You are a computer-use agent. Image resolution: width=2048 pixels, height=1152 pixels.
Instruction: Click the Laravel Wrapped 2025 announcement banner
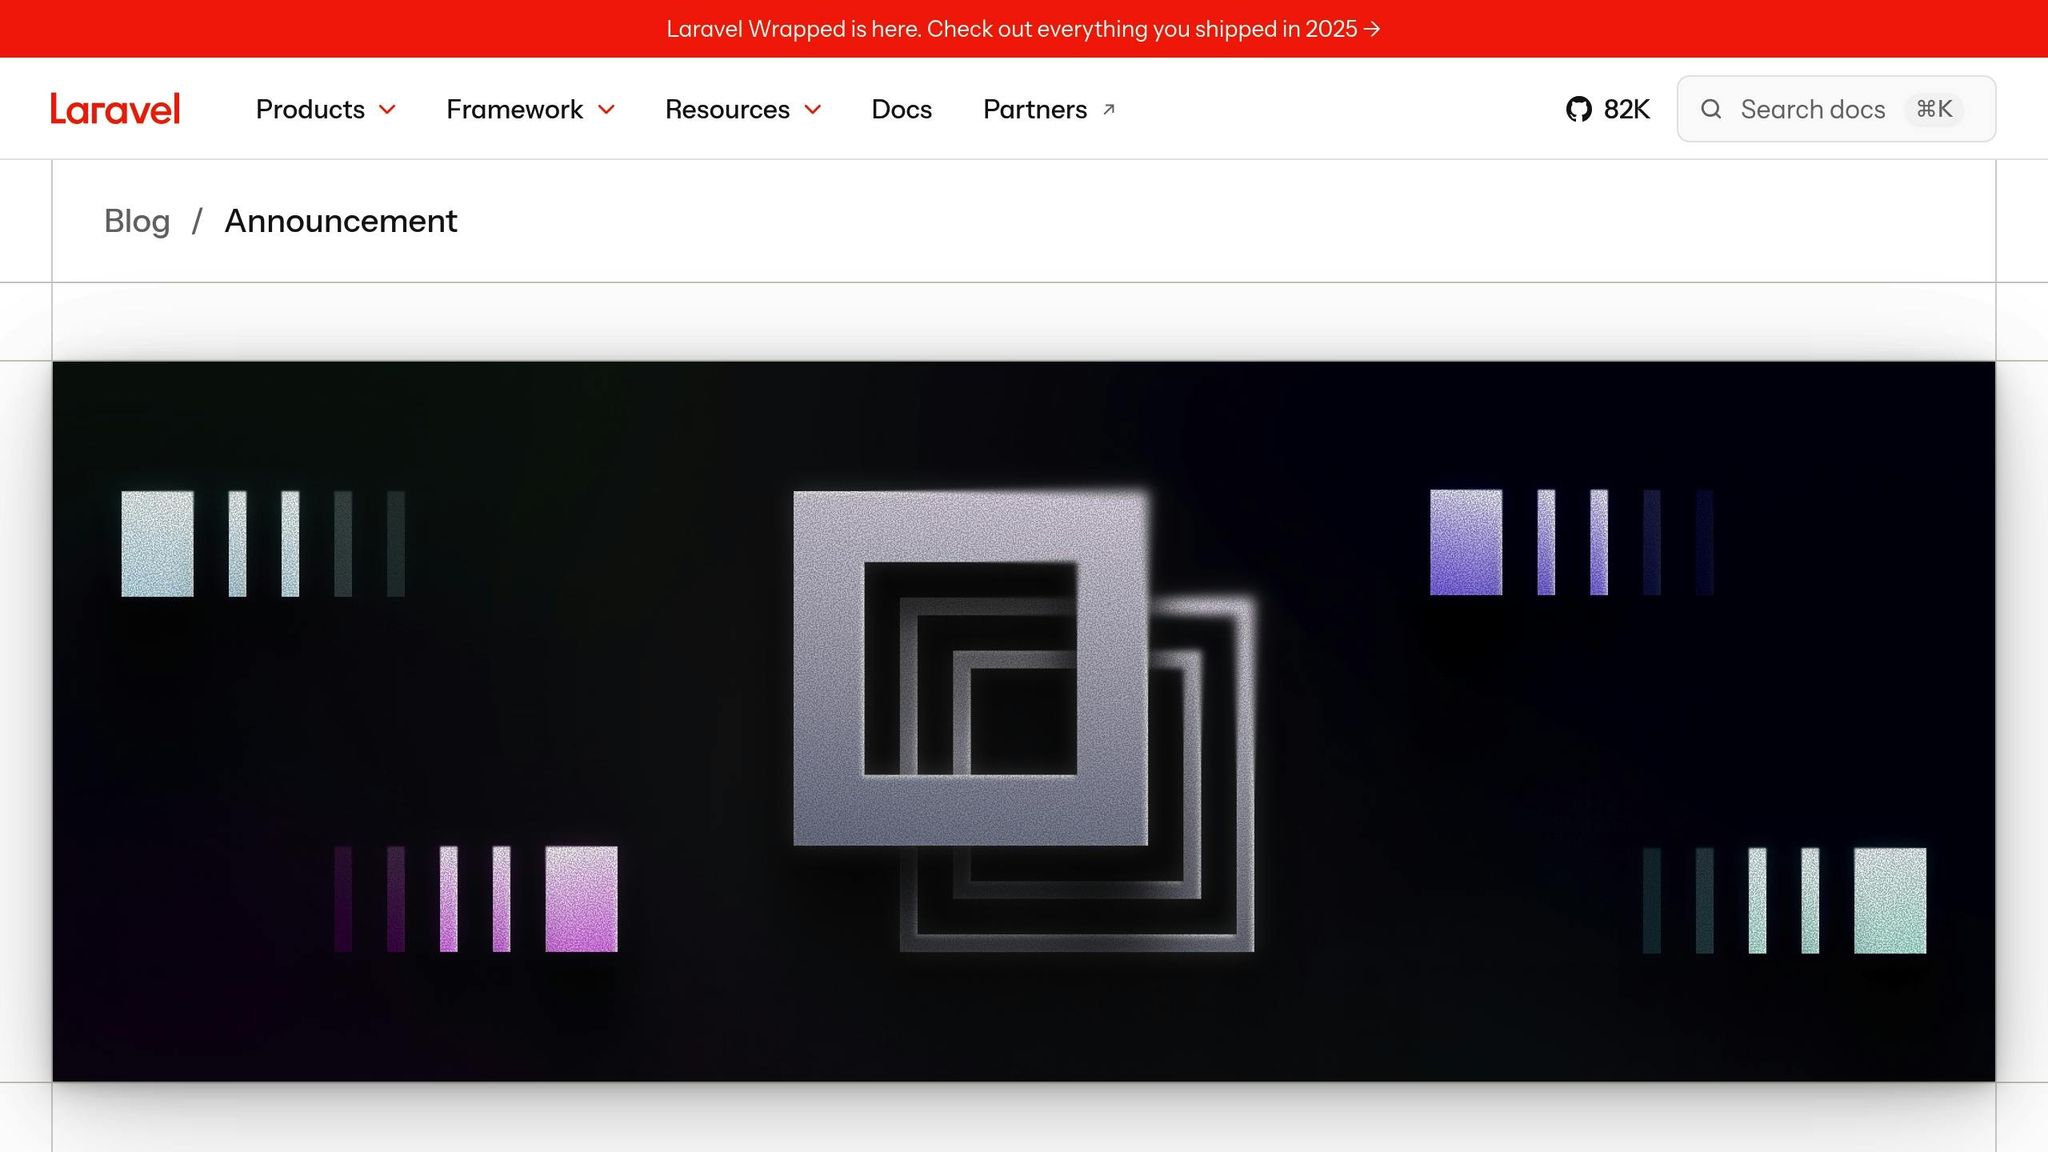pyautogui.click(x=1024, y=29)
